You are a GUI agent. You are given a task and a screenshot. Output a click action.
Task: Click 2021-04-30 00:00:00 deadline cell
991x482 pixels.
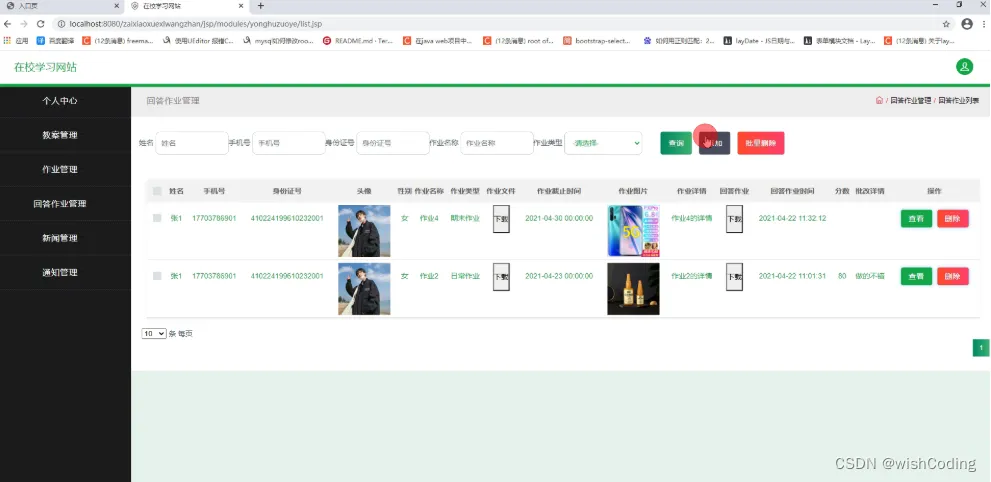pos(559,219)
